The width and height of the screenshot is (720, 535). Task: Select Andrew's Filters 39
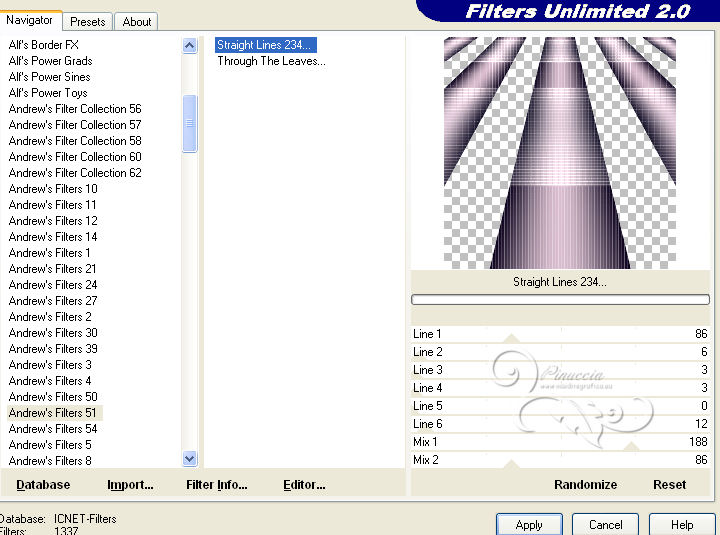(x=53, y=349)
